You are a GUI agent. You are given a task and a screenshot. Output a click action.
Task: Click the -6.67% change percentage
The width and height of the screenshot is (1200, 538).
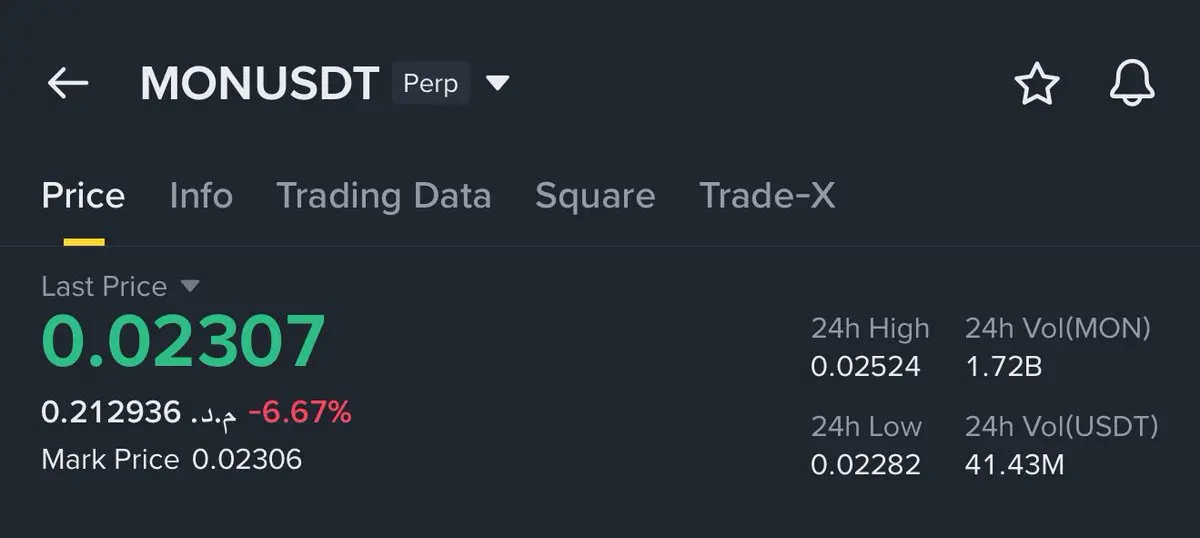point(300,411)
